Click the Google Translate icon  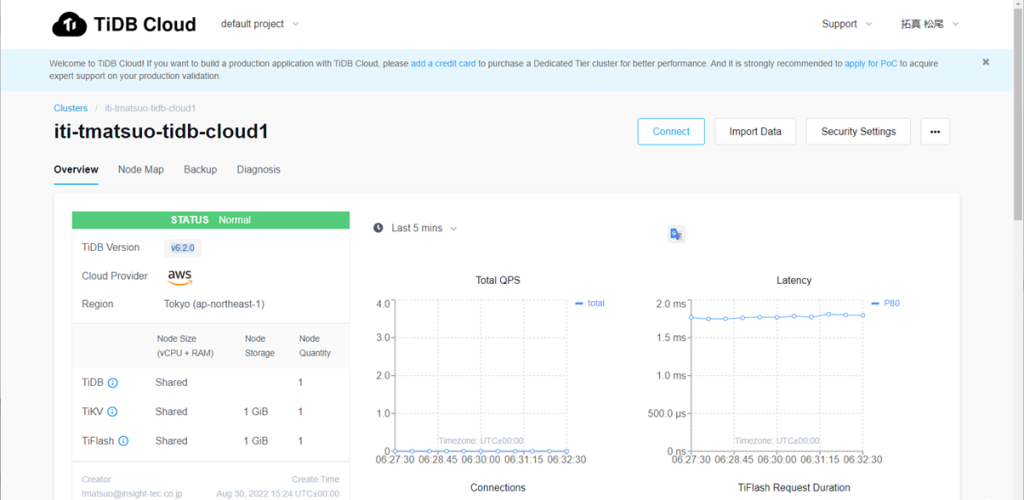(676, 235)
